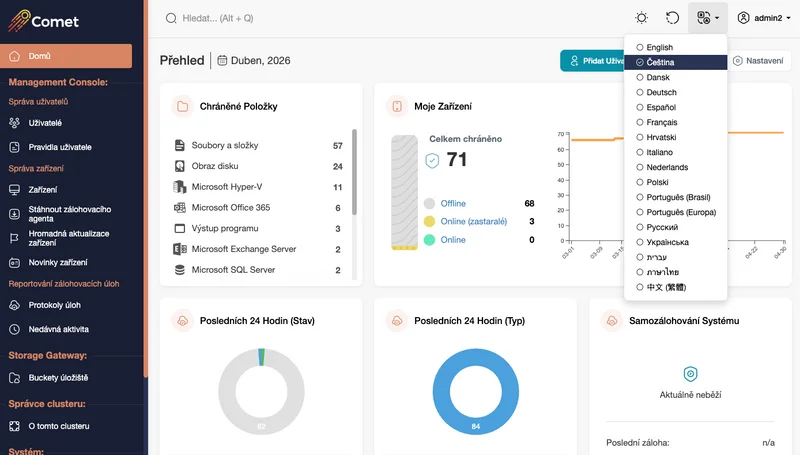This screenshot has width=800, height=455.
Task: Click the refresh history icon in top bar
Action: click(x=673, y=18)
